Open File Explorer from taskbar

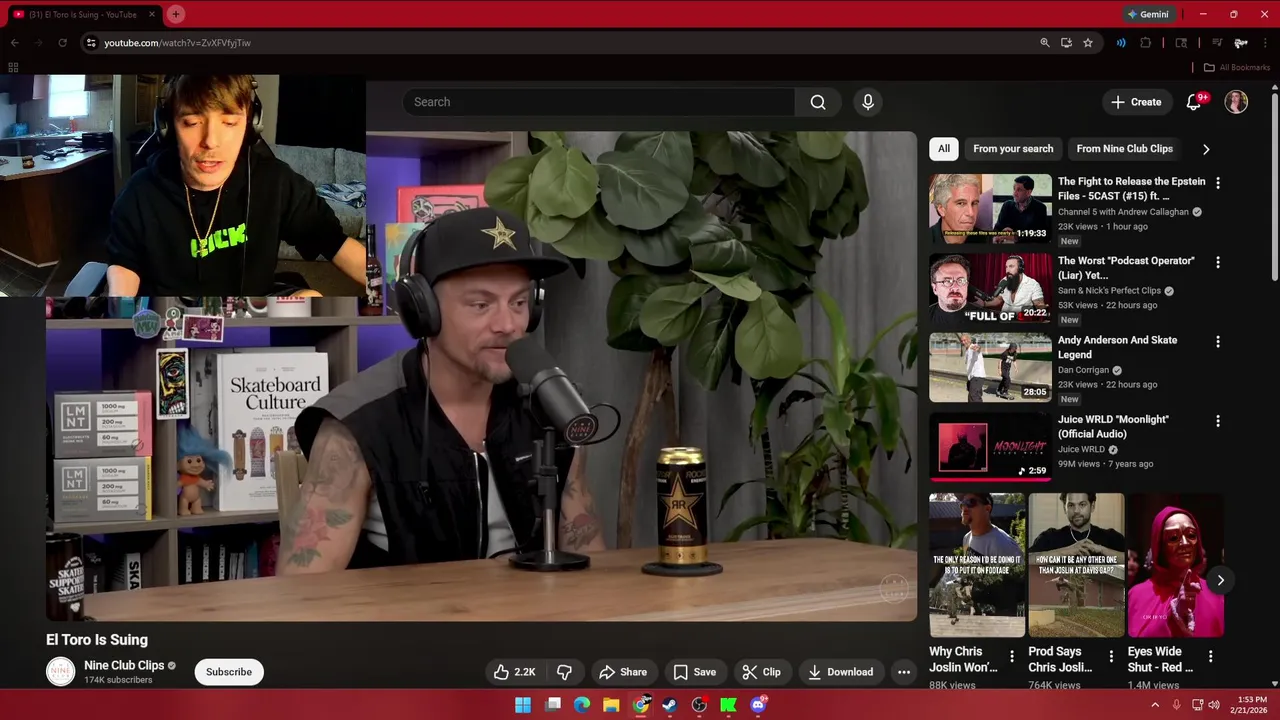611,705
